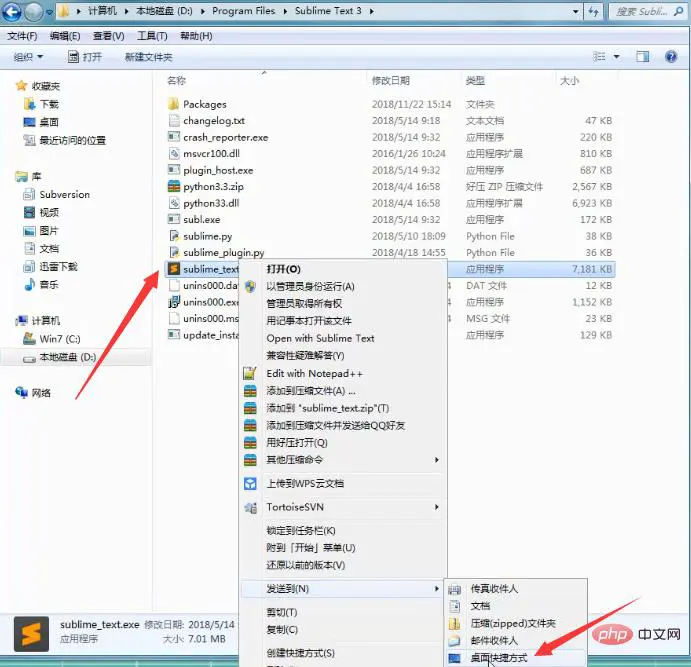The width and height of the screenshot is (691, 667).
Task: Open the view options dropdown arrow
Action: (x=617, y=56)
